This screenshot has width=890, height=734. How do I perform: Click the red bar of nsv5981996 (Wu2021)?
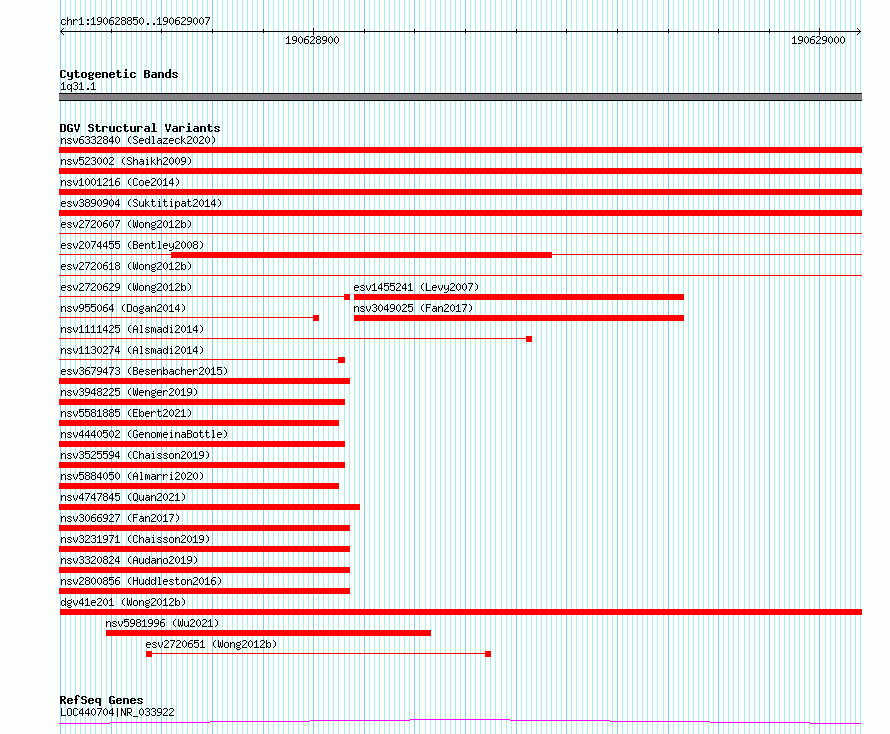(268, 633)
